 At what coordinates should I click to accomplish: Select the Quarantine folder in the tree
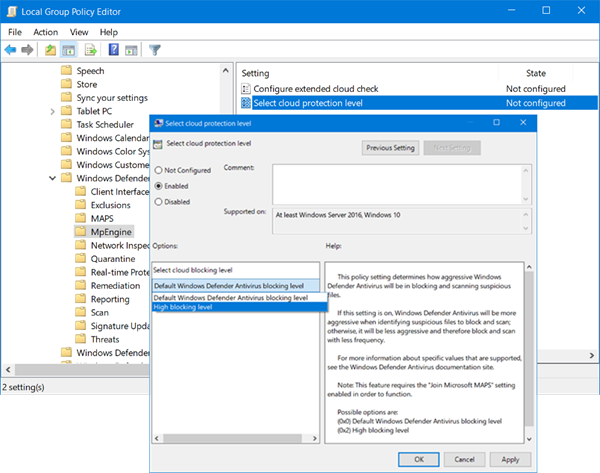pyautogui.click(x=112, y=258)
